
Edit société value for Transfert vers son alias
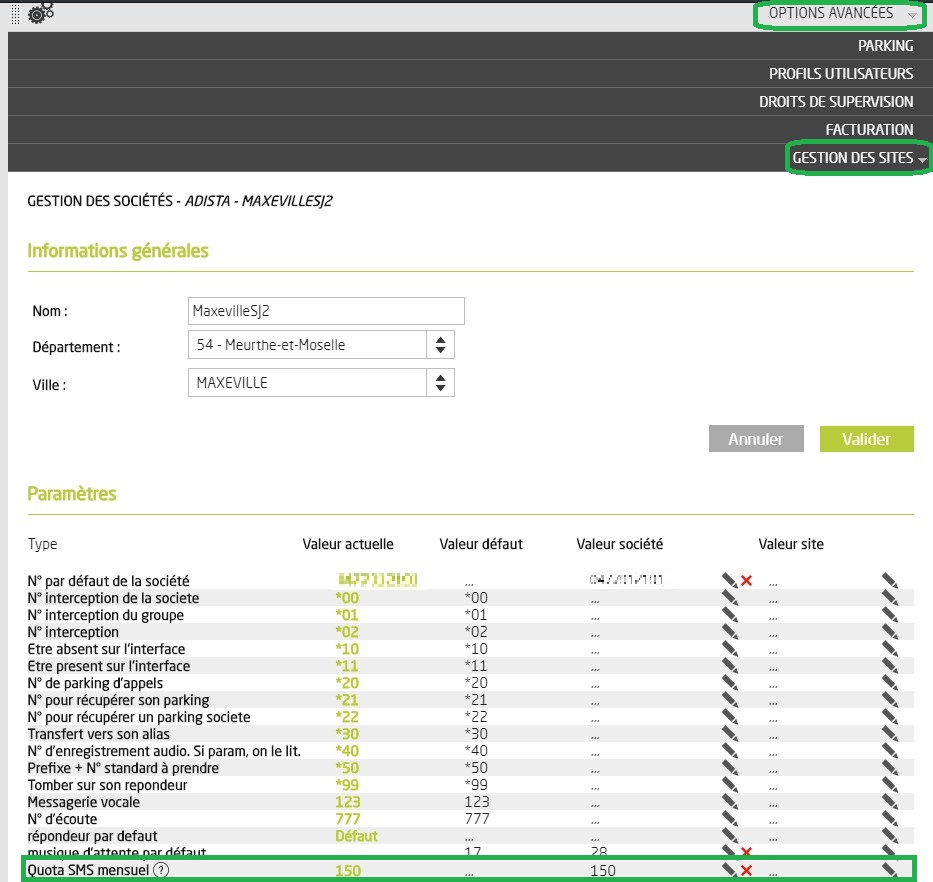click(729, 734)
